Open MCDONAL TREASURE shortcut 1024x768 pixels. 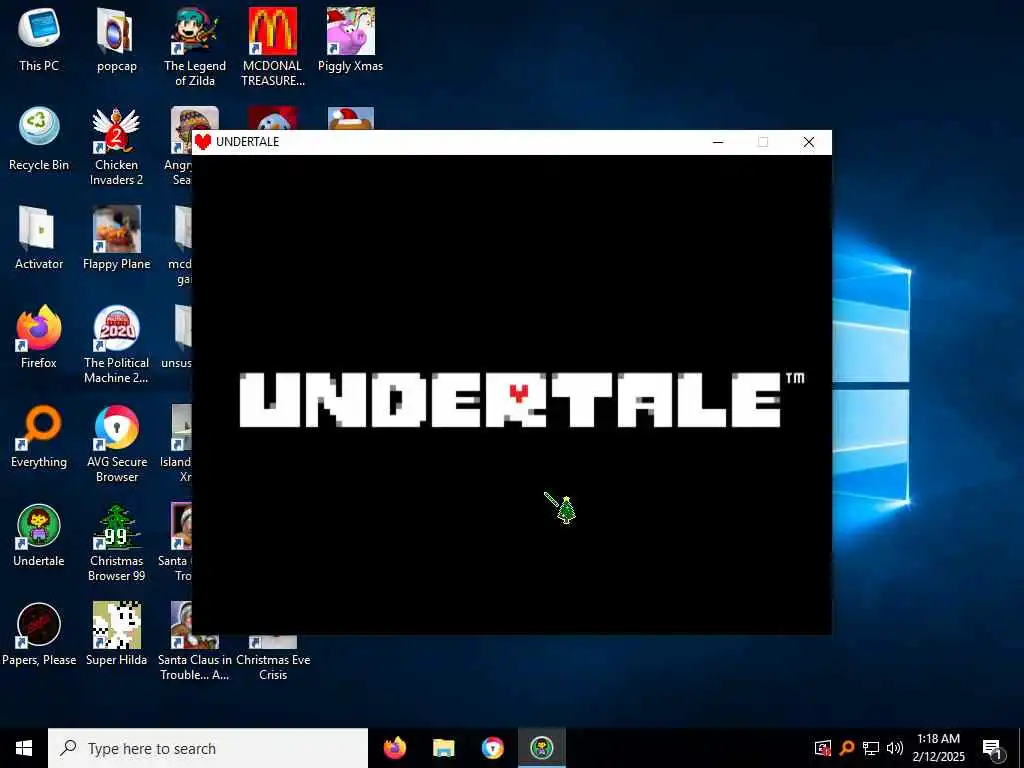tap(272, 46)
